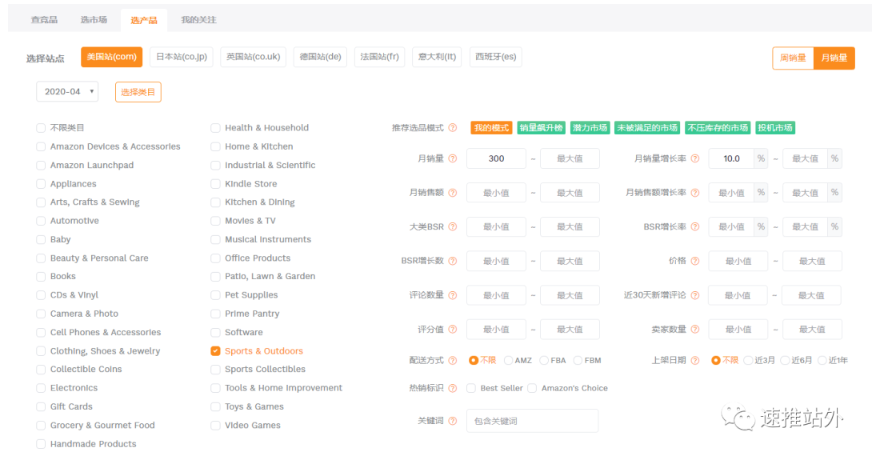Screen dimensions: 880x464
Task: Click help icon next to 上架日期
Action: click(695, 360)
